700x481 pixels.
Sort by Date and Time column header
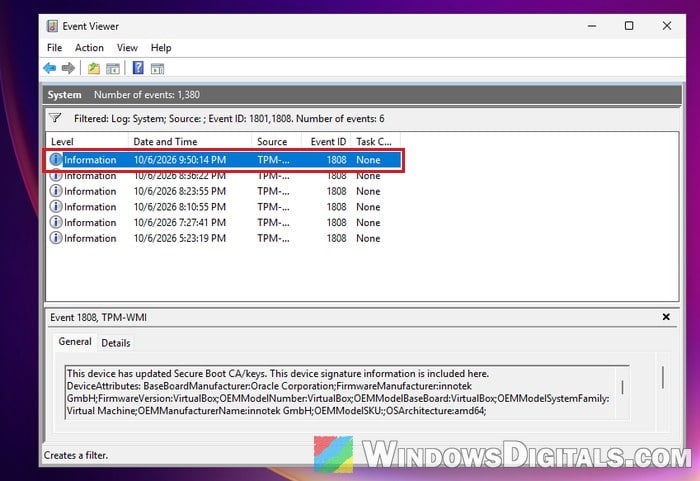[x=190, y=142]
